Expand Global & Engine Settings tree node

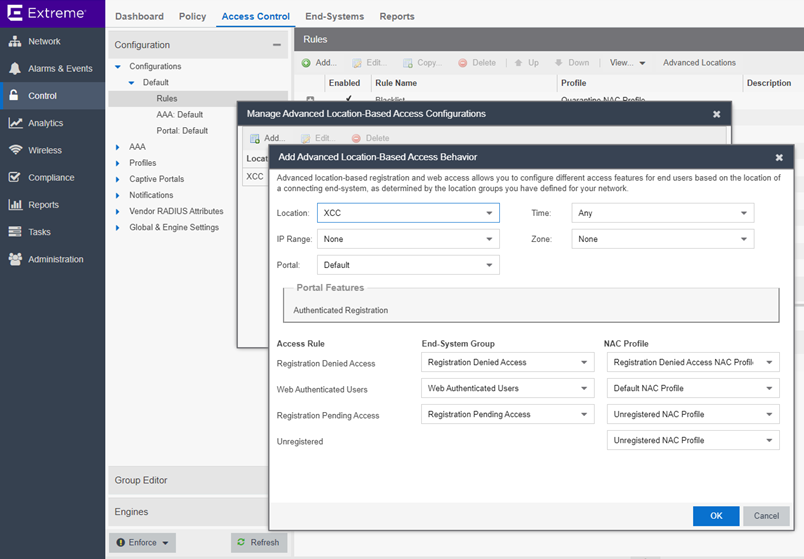point(117,227)
